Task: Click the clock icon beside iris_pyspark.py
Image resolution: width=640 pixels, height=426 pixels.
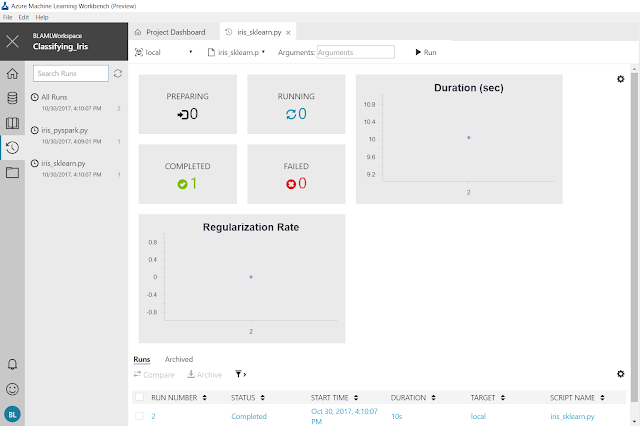Action: pos(35,130)
